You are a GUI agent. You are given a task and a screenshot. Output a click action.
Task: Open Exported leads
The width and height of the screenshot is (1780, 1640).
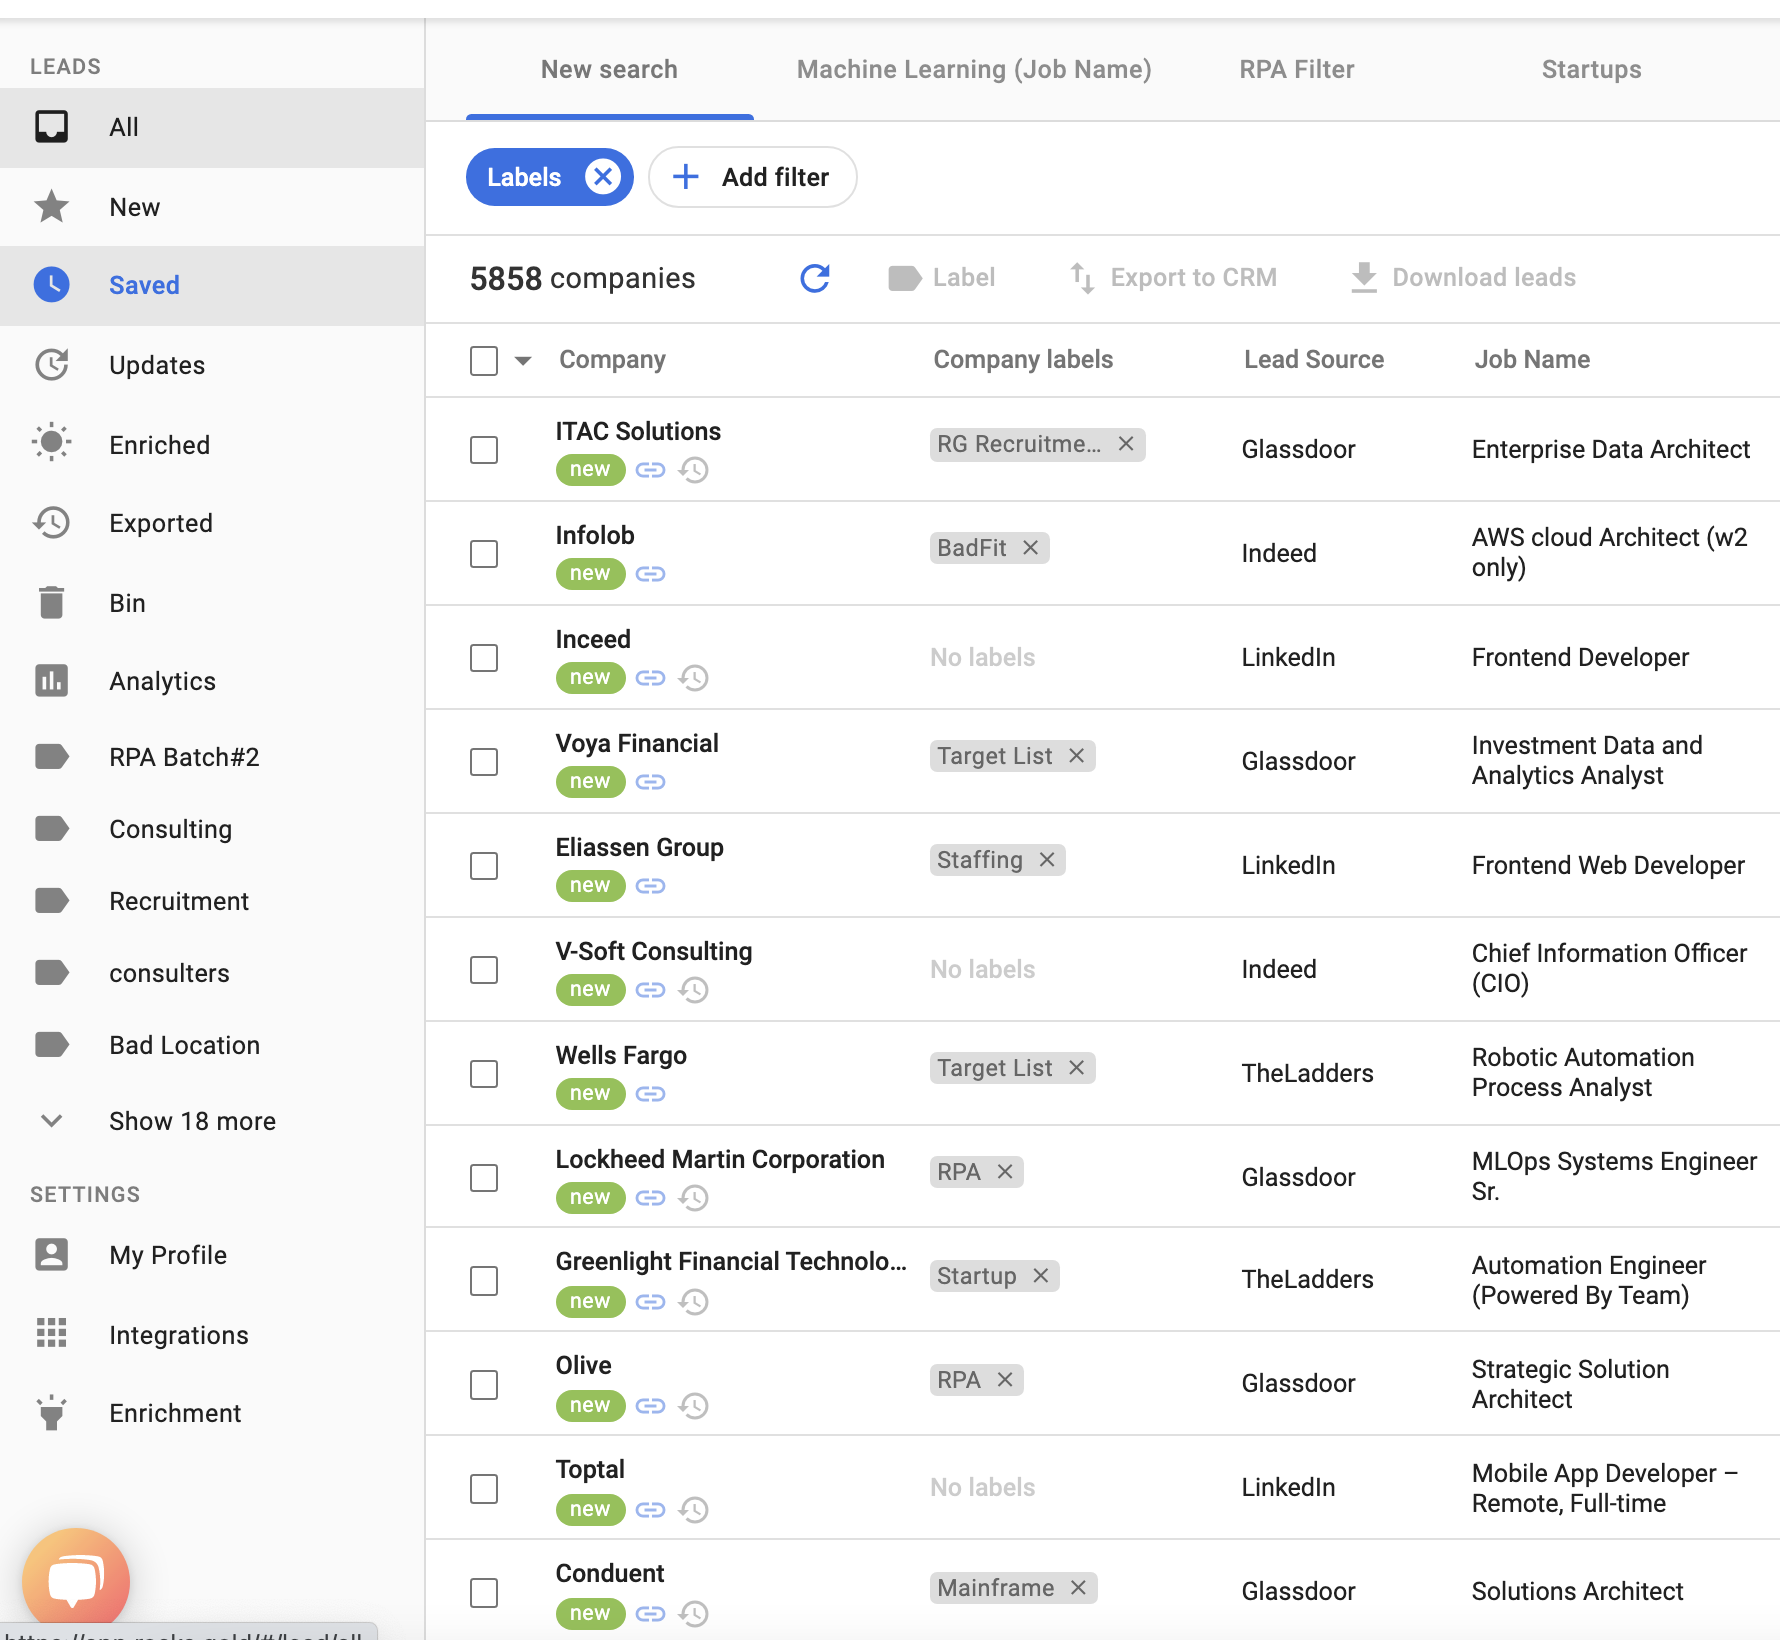coord(212,523)
